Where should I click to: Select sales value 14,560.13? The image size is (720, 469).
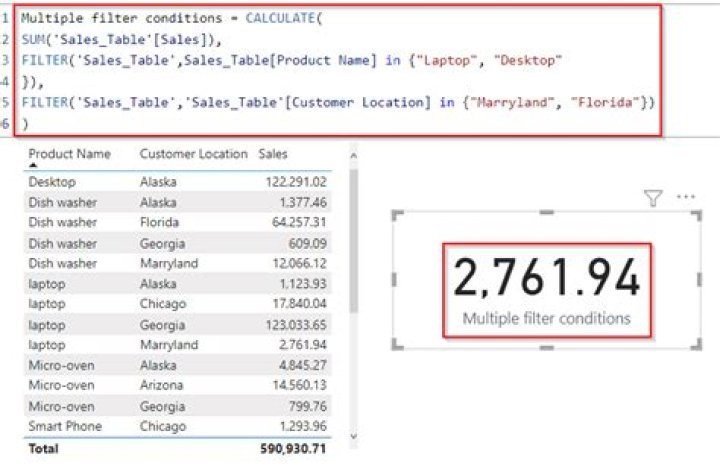(x=299, y=385)
